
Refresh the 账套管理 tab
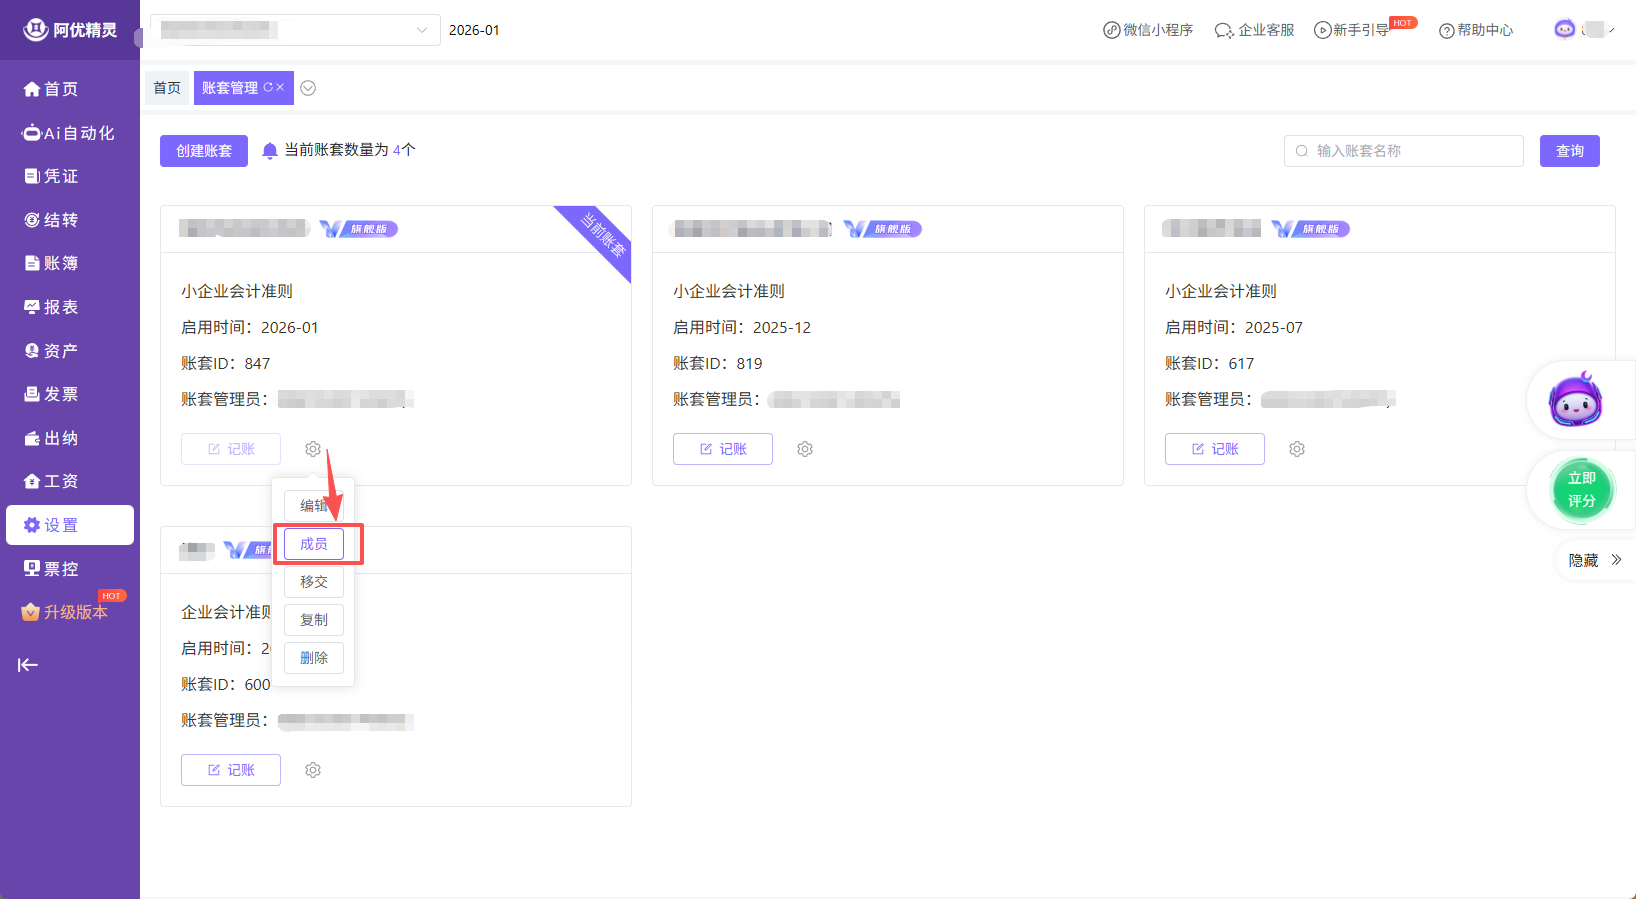click(268, 88)
